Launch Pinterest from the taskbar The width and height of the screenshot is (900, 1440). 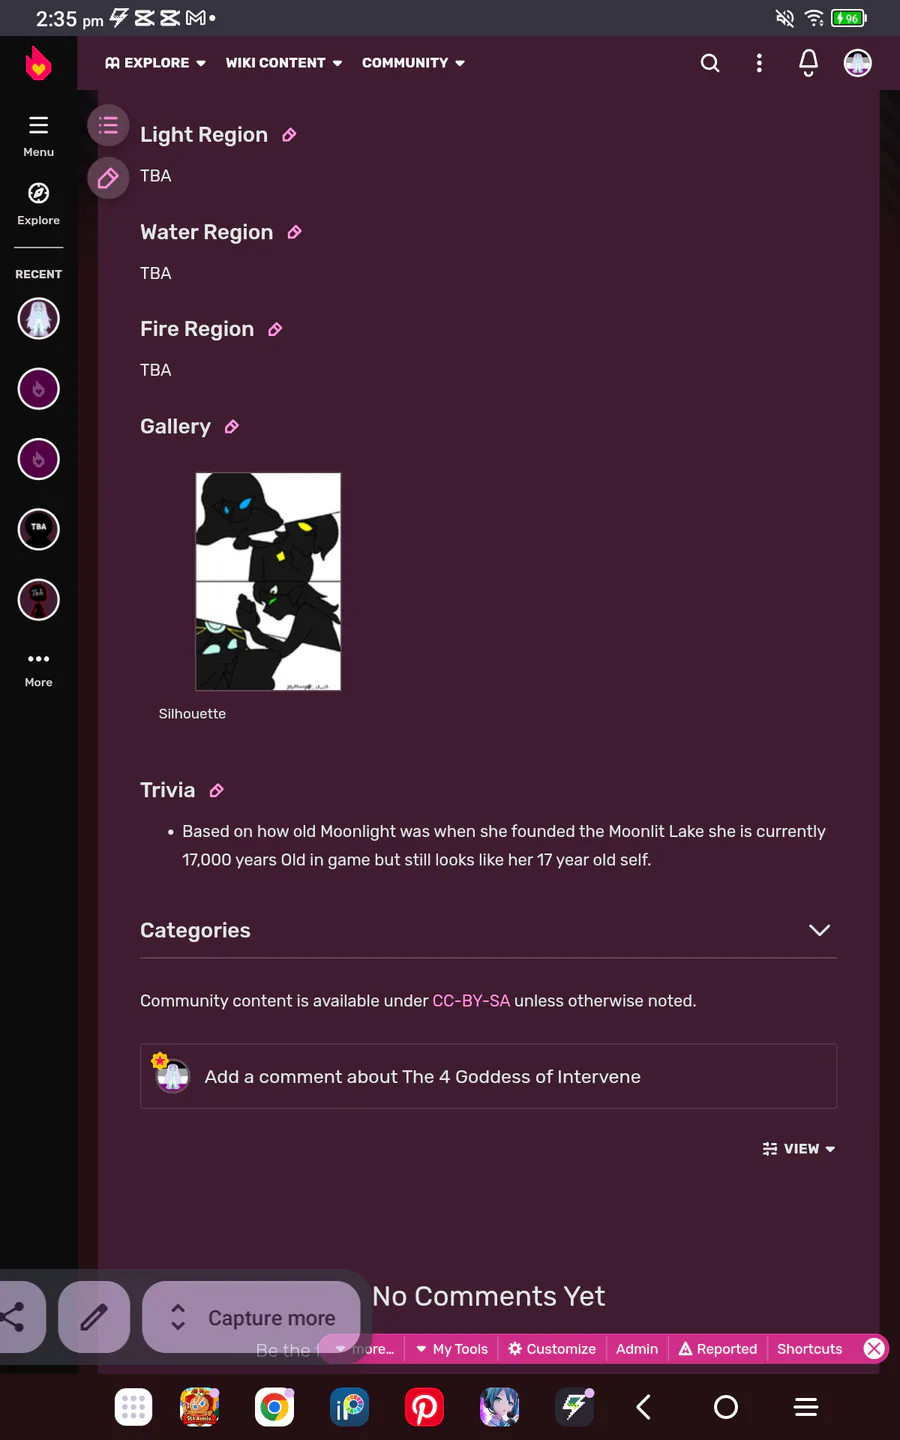[424, 1407]
